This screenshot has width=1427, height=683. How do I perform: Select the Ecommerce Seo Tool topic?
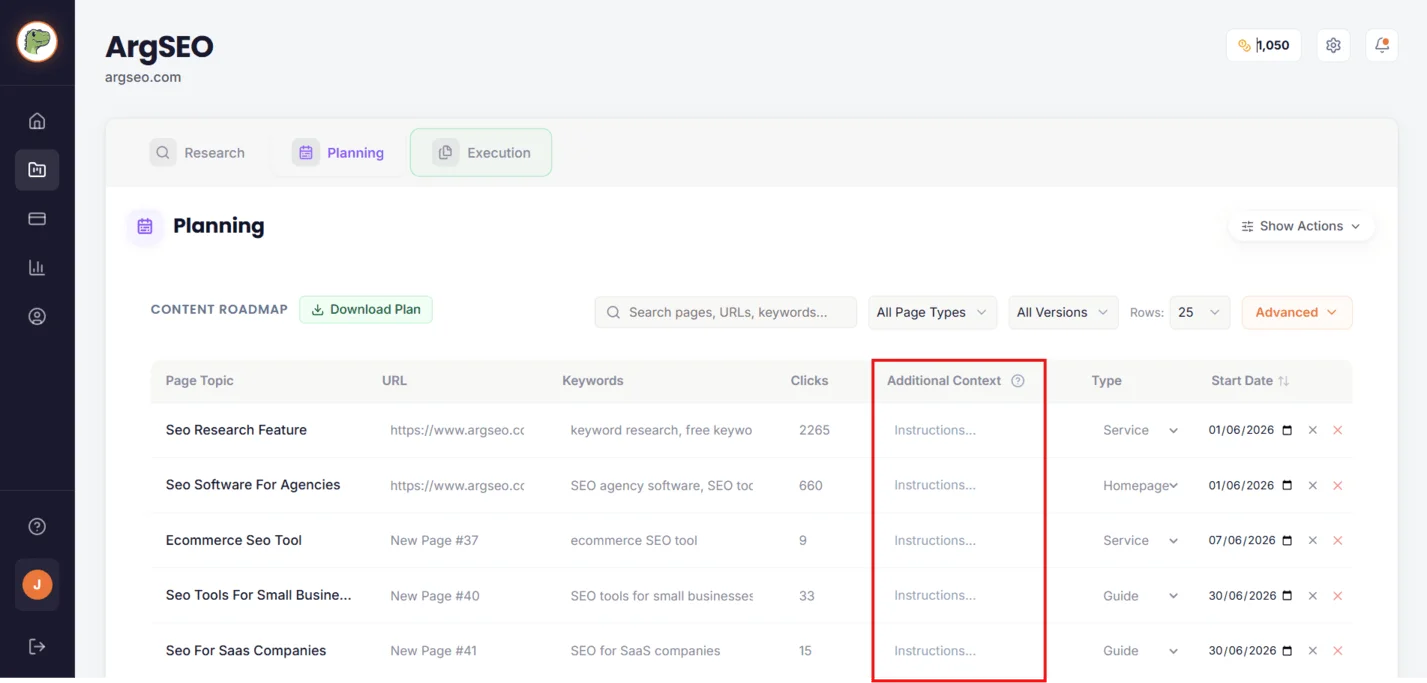coord(234,540)
